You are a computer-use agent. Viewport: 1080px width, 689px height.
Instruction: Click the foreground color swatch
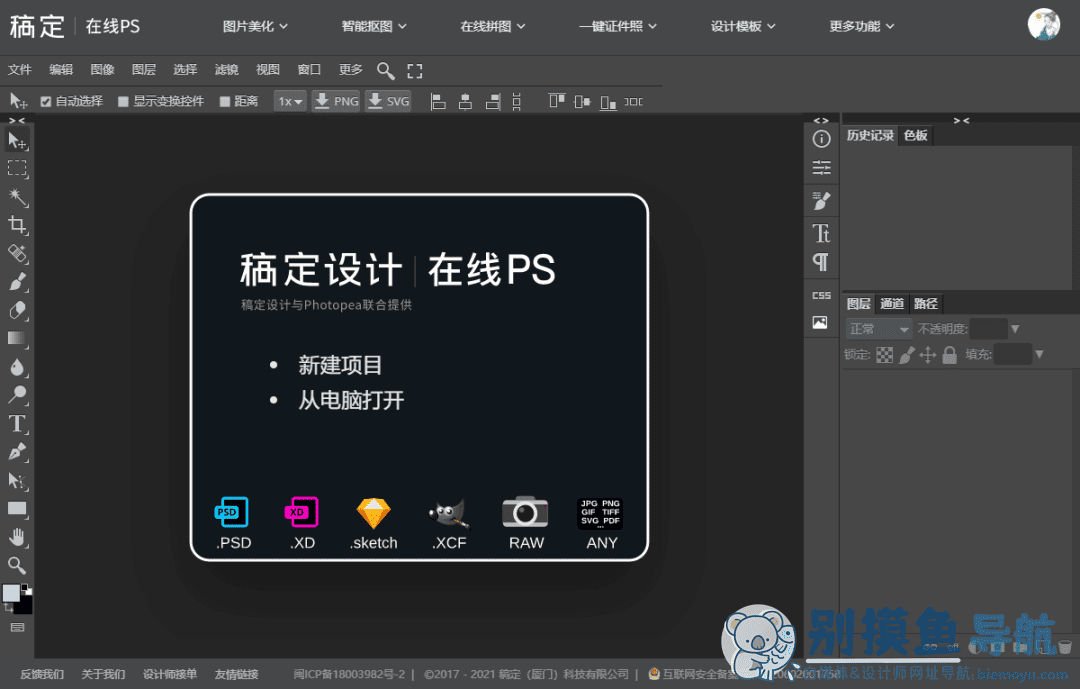(11, 593)
